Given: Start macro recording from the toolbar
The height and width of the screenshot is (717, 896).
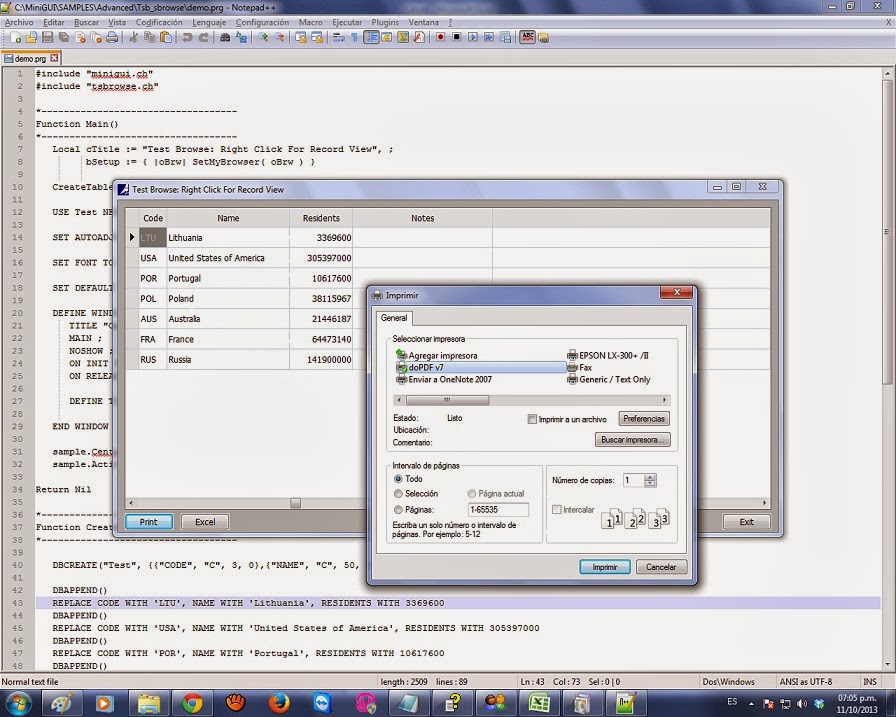Looking at the screenshot, I should pos(441,38).
